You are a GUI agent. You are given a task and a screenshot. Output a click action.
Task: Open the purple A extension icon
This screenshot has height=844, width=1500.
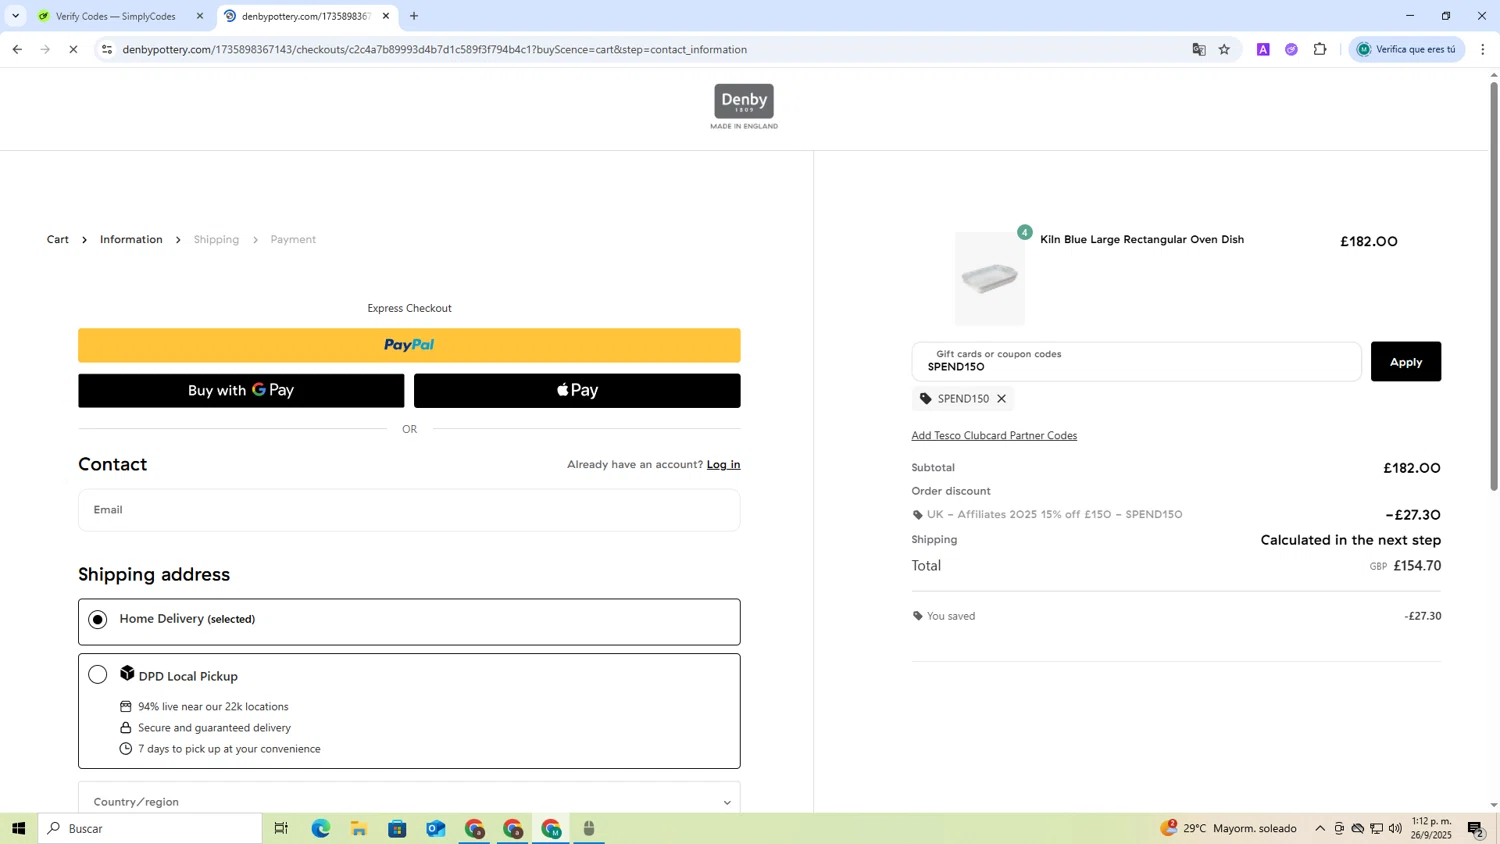click(1263, 49)
